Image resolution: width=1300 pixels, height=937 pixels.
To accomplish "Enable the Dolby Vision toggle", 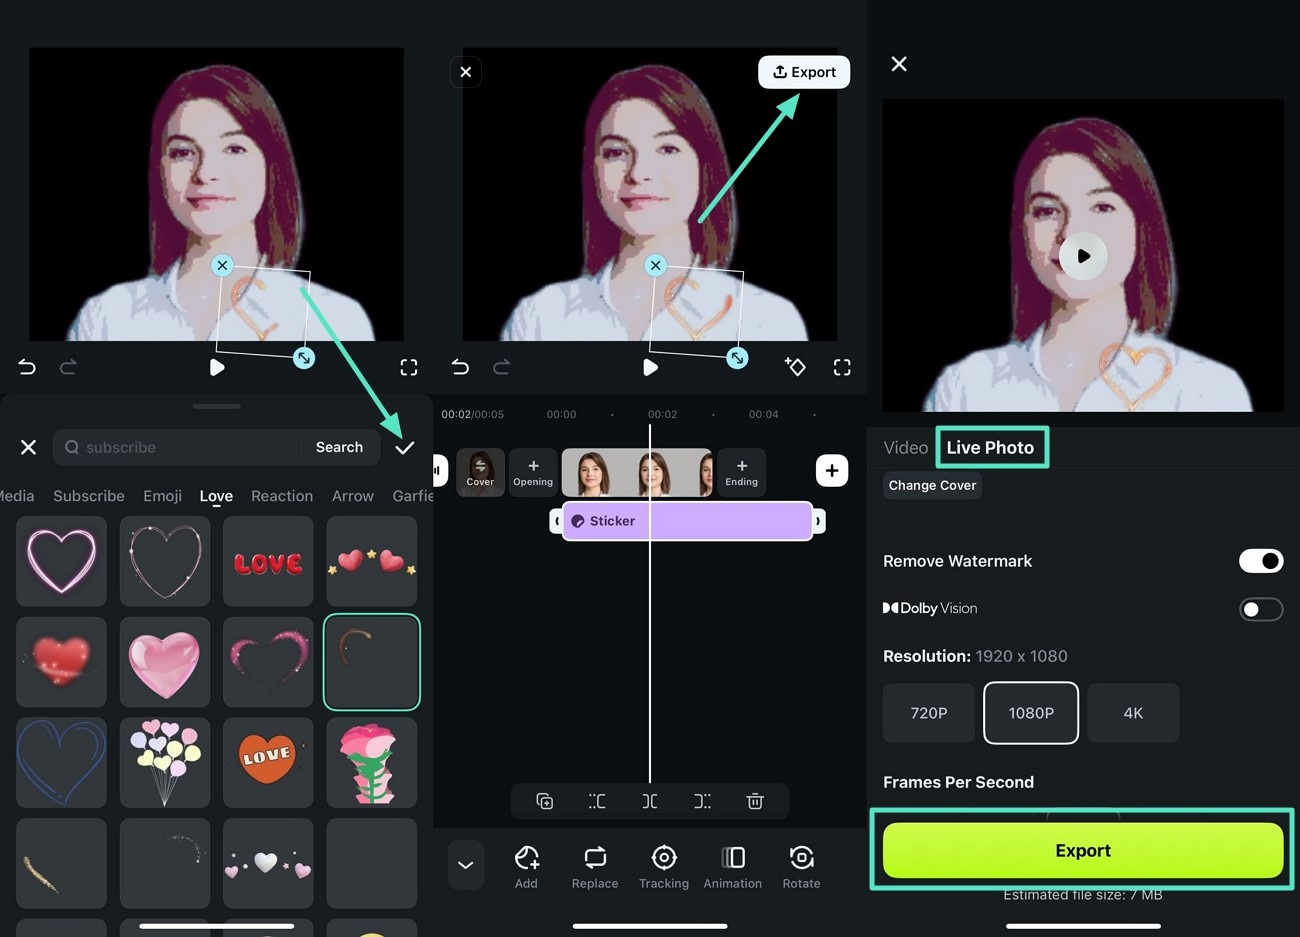I will (1261, 609).
